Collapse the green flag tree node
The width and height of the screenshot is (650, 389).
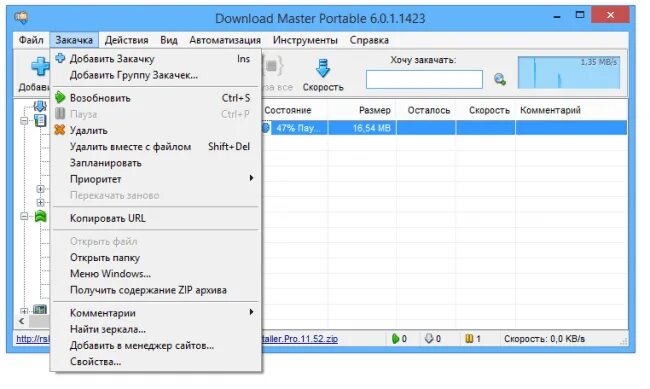(24, 216)
